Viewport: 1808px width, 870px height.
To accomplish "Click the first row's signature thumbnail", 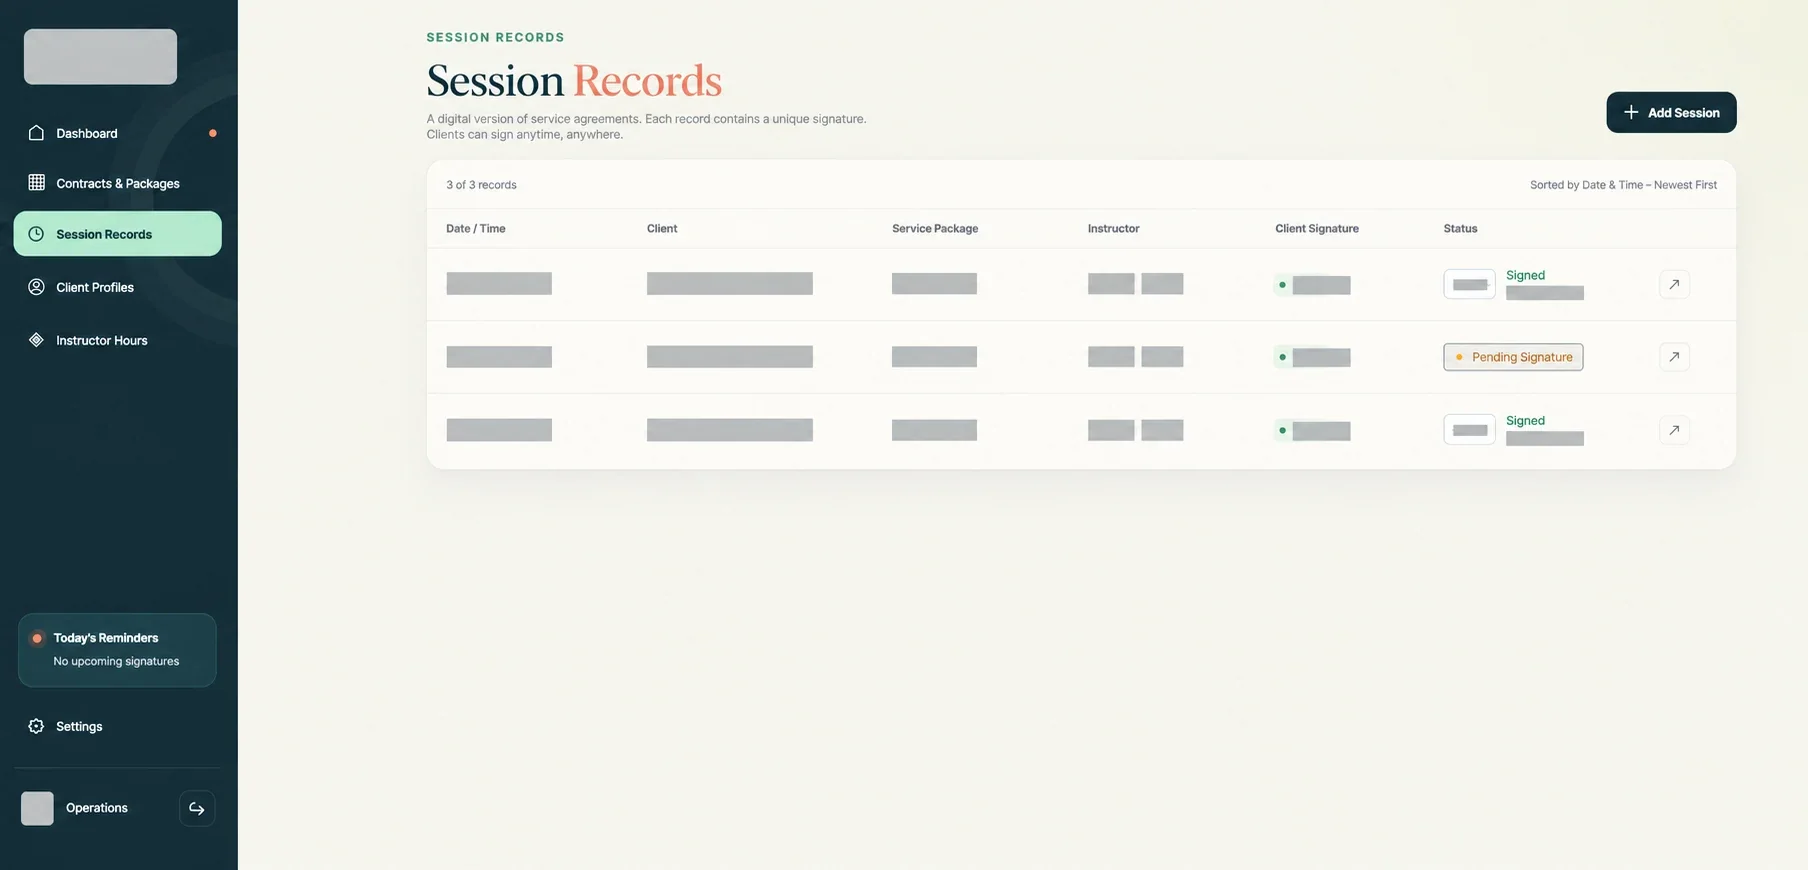I will point(1469,284).
